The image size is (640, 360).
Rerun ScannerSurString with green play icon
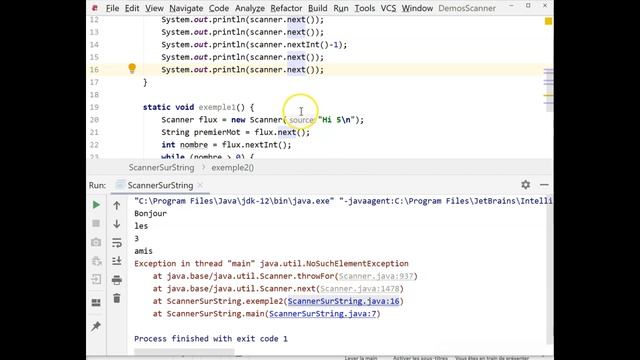96,204
